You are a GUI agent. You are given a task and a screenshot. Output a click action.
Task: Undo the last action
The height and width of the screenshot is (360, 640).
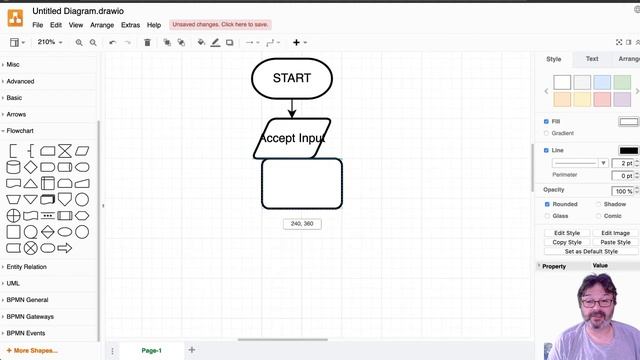pyautogui.click(x=113, y=42)
